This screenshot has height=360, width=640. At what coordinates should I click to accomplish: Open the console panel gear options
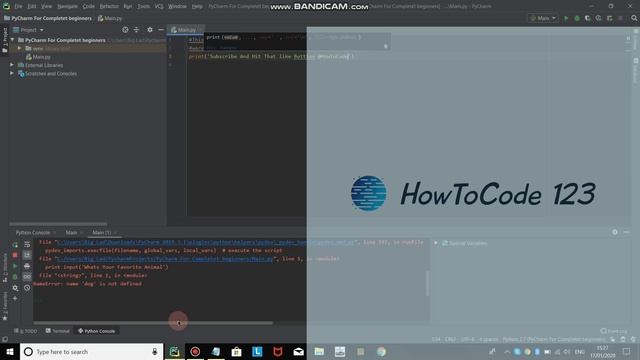pyautogui.click(x=615, y=232)
